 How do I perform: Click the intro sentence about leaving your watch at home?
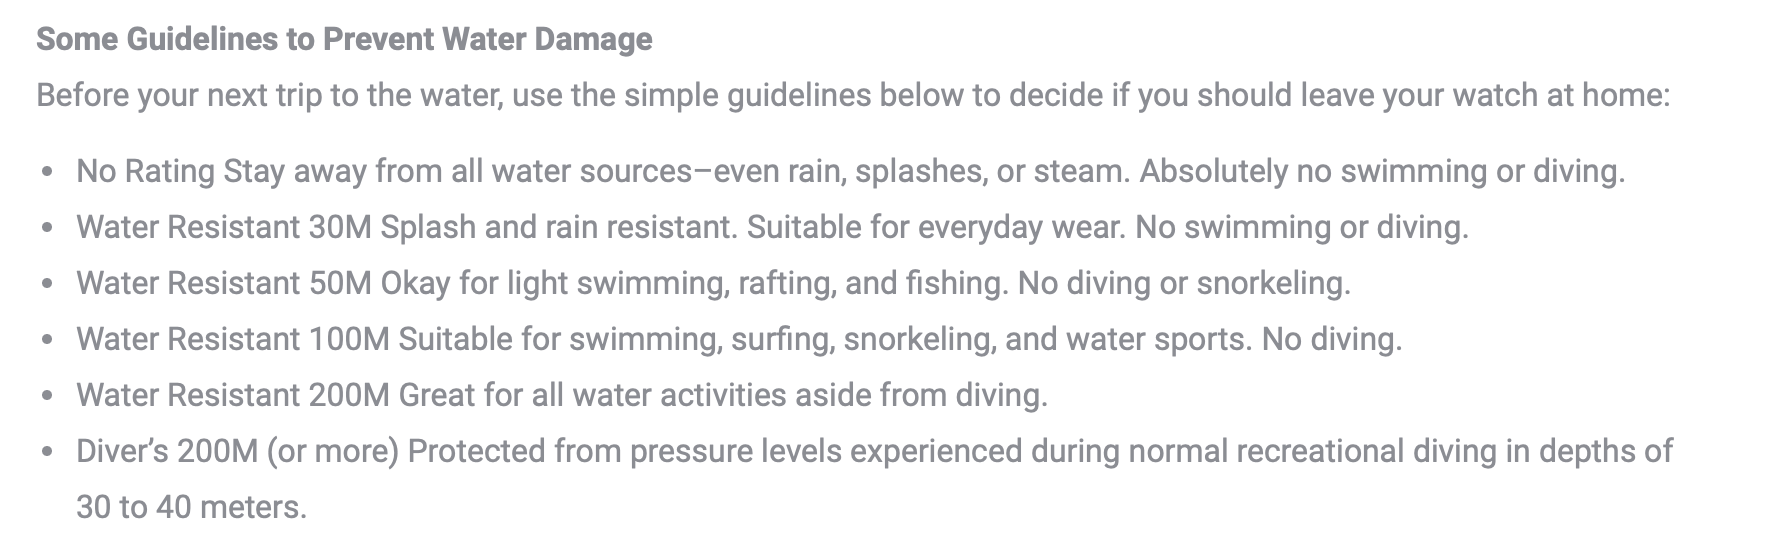point(853,96)
